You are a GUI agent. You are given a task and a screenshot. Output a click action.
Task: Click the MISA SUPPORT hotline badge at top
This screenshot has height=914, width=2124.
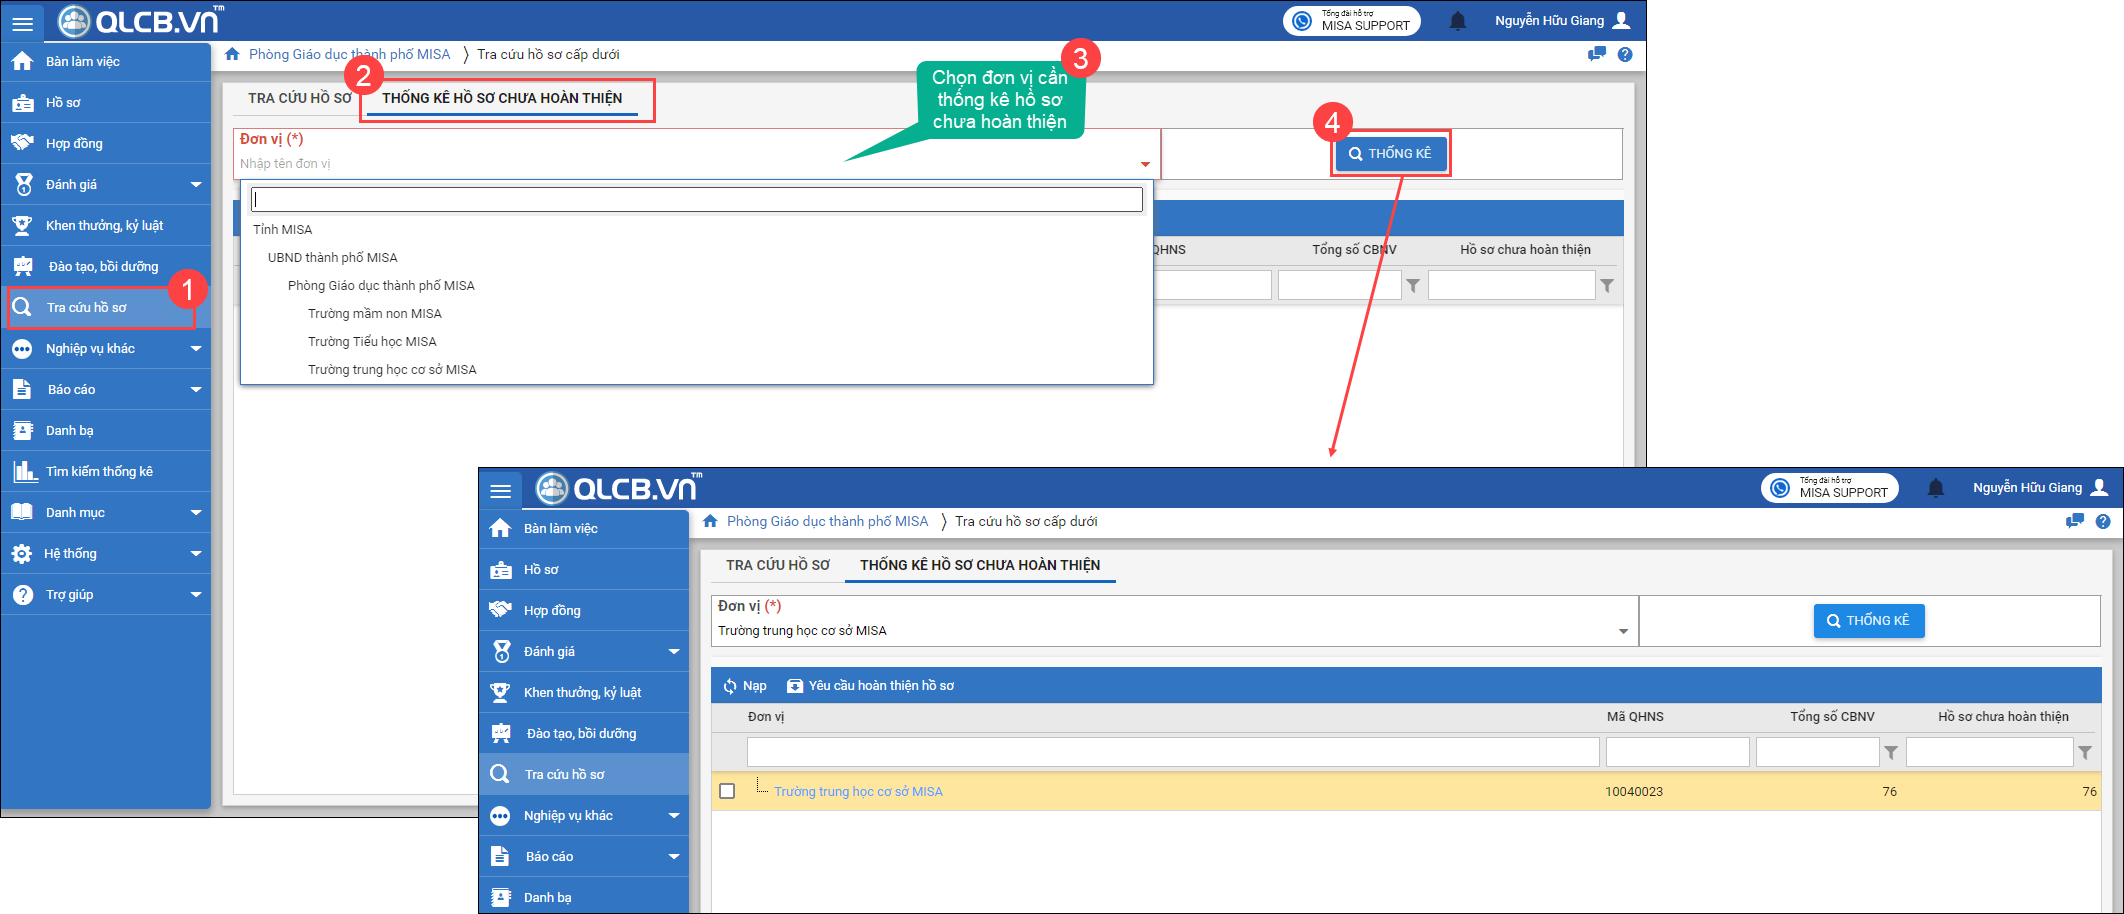1351,21
